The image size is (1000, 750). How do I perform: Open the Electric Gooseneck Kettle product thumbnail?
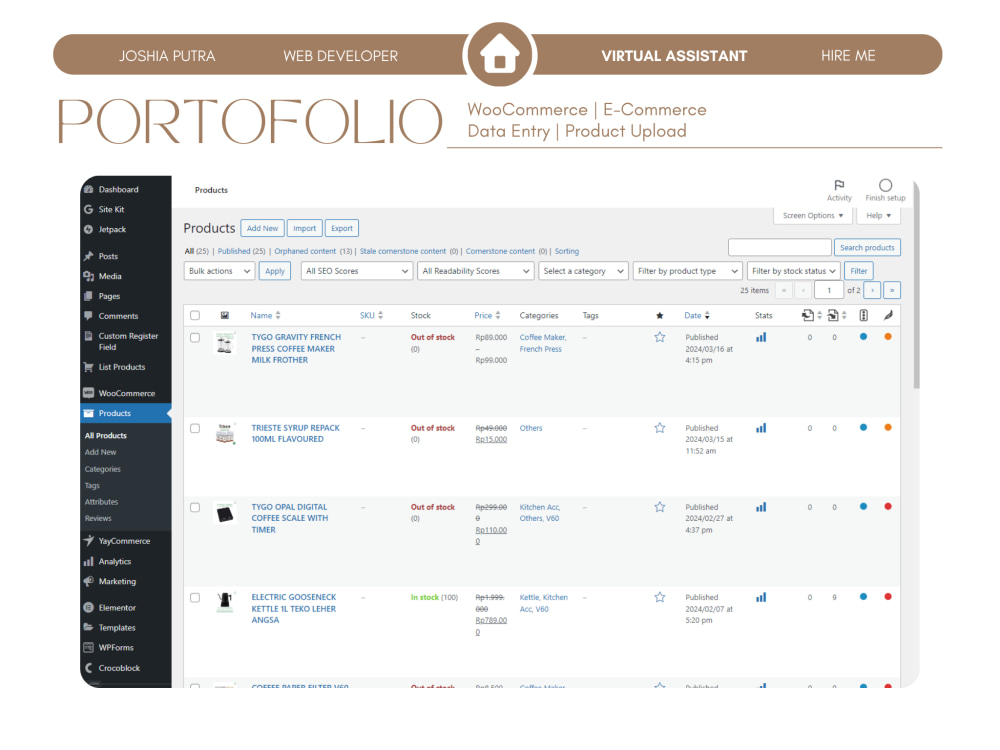click(x=224, y=602)
